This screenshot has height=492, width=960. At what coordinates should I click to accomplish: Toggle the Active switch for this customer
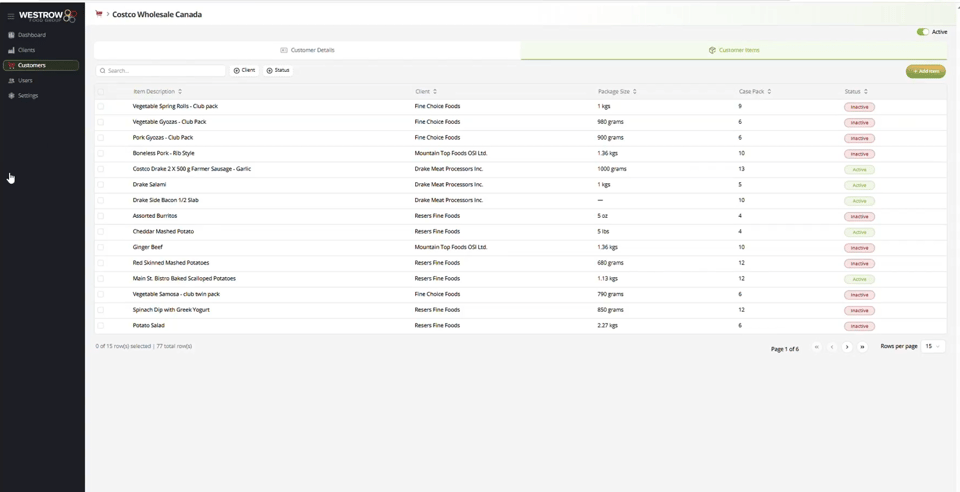922,32
